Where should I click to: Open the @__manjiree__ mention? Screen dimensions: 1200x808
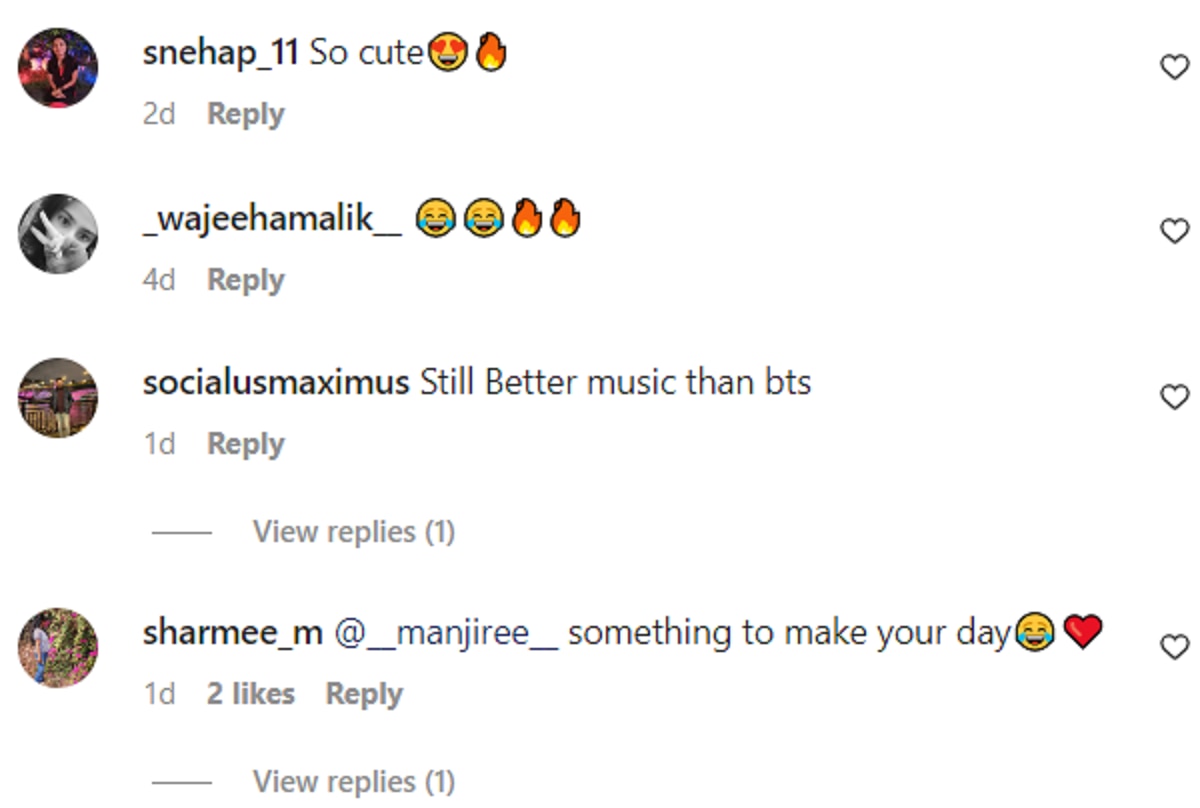coord(445,633)
